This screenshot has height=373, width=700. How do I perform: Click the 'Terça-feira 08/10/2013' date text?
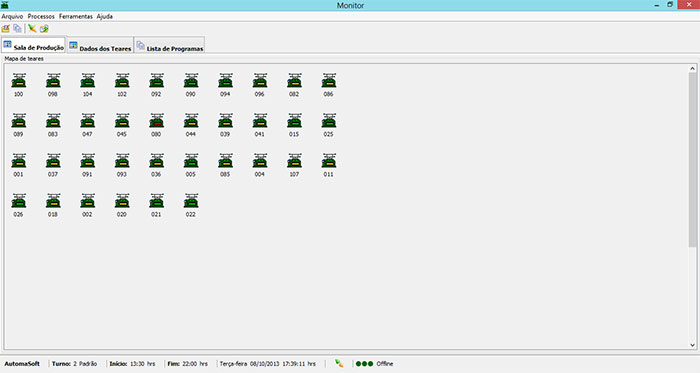click(250, 364)
